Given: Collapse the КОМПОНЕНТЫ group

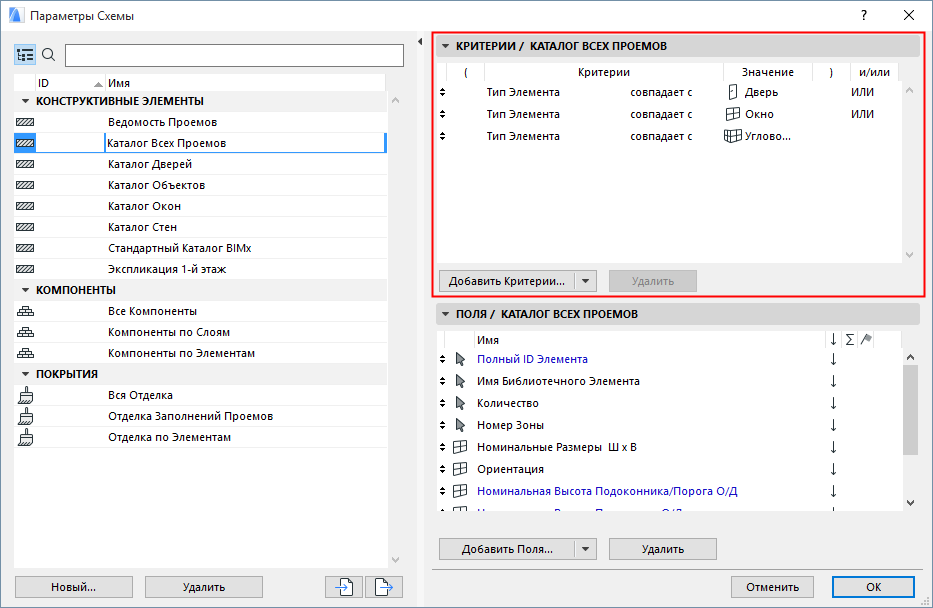Looking at the screenshot, I should tap(25, 290).
